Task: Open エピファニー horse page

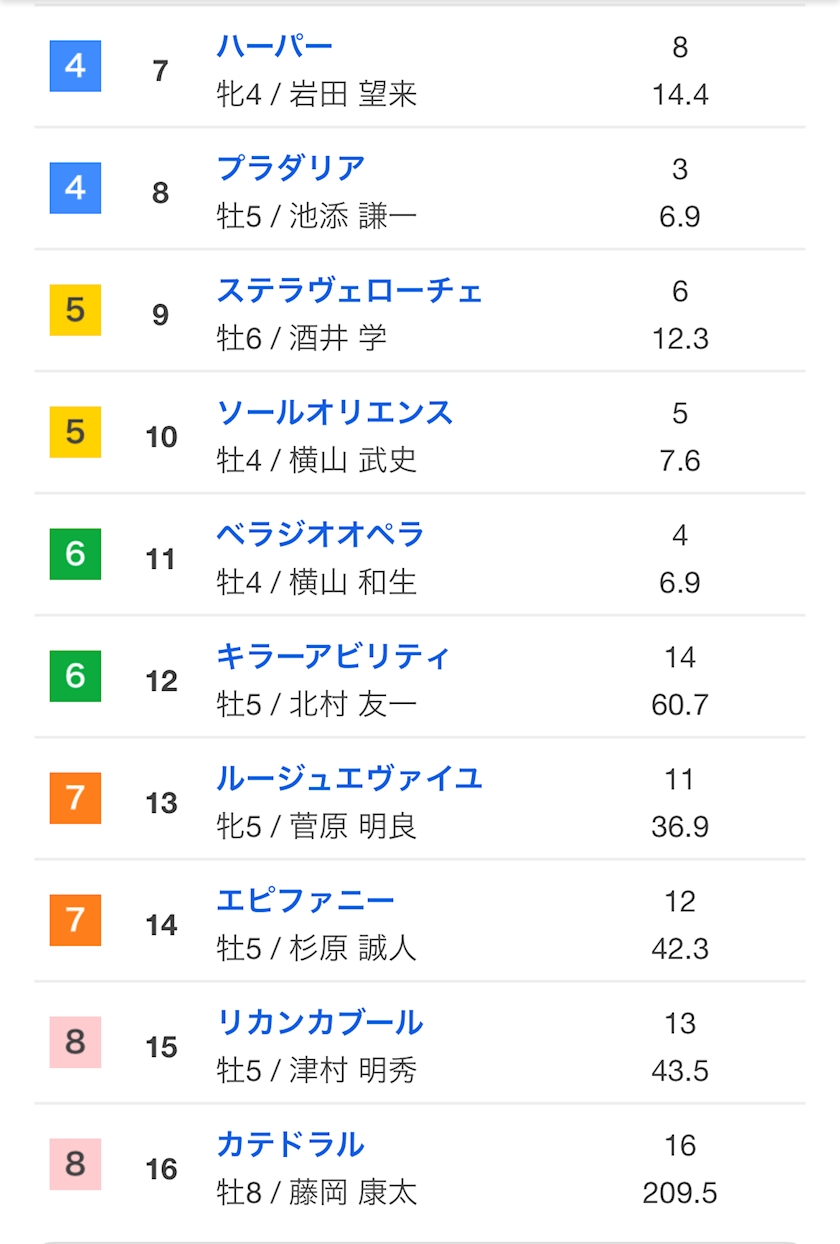Action: [306, 900]
